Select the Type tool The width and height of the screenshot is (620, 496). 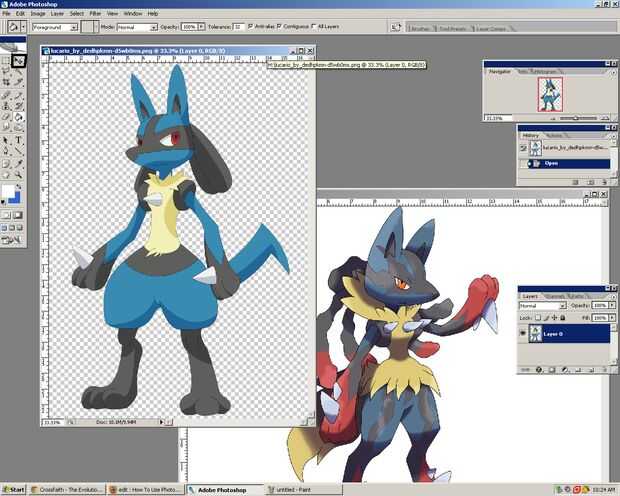coord(18,140)
